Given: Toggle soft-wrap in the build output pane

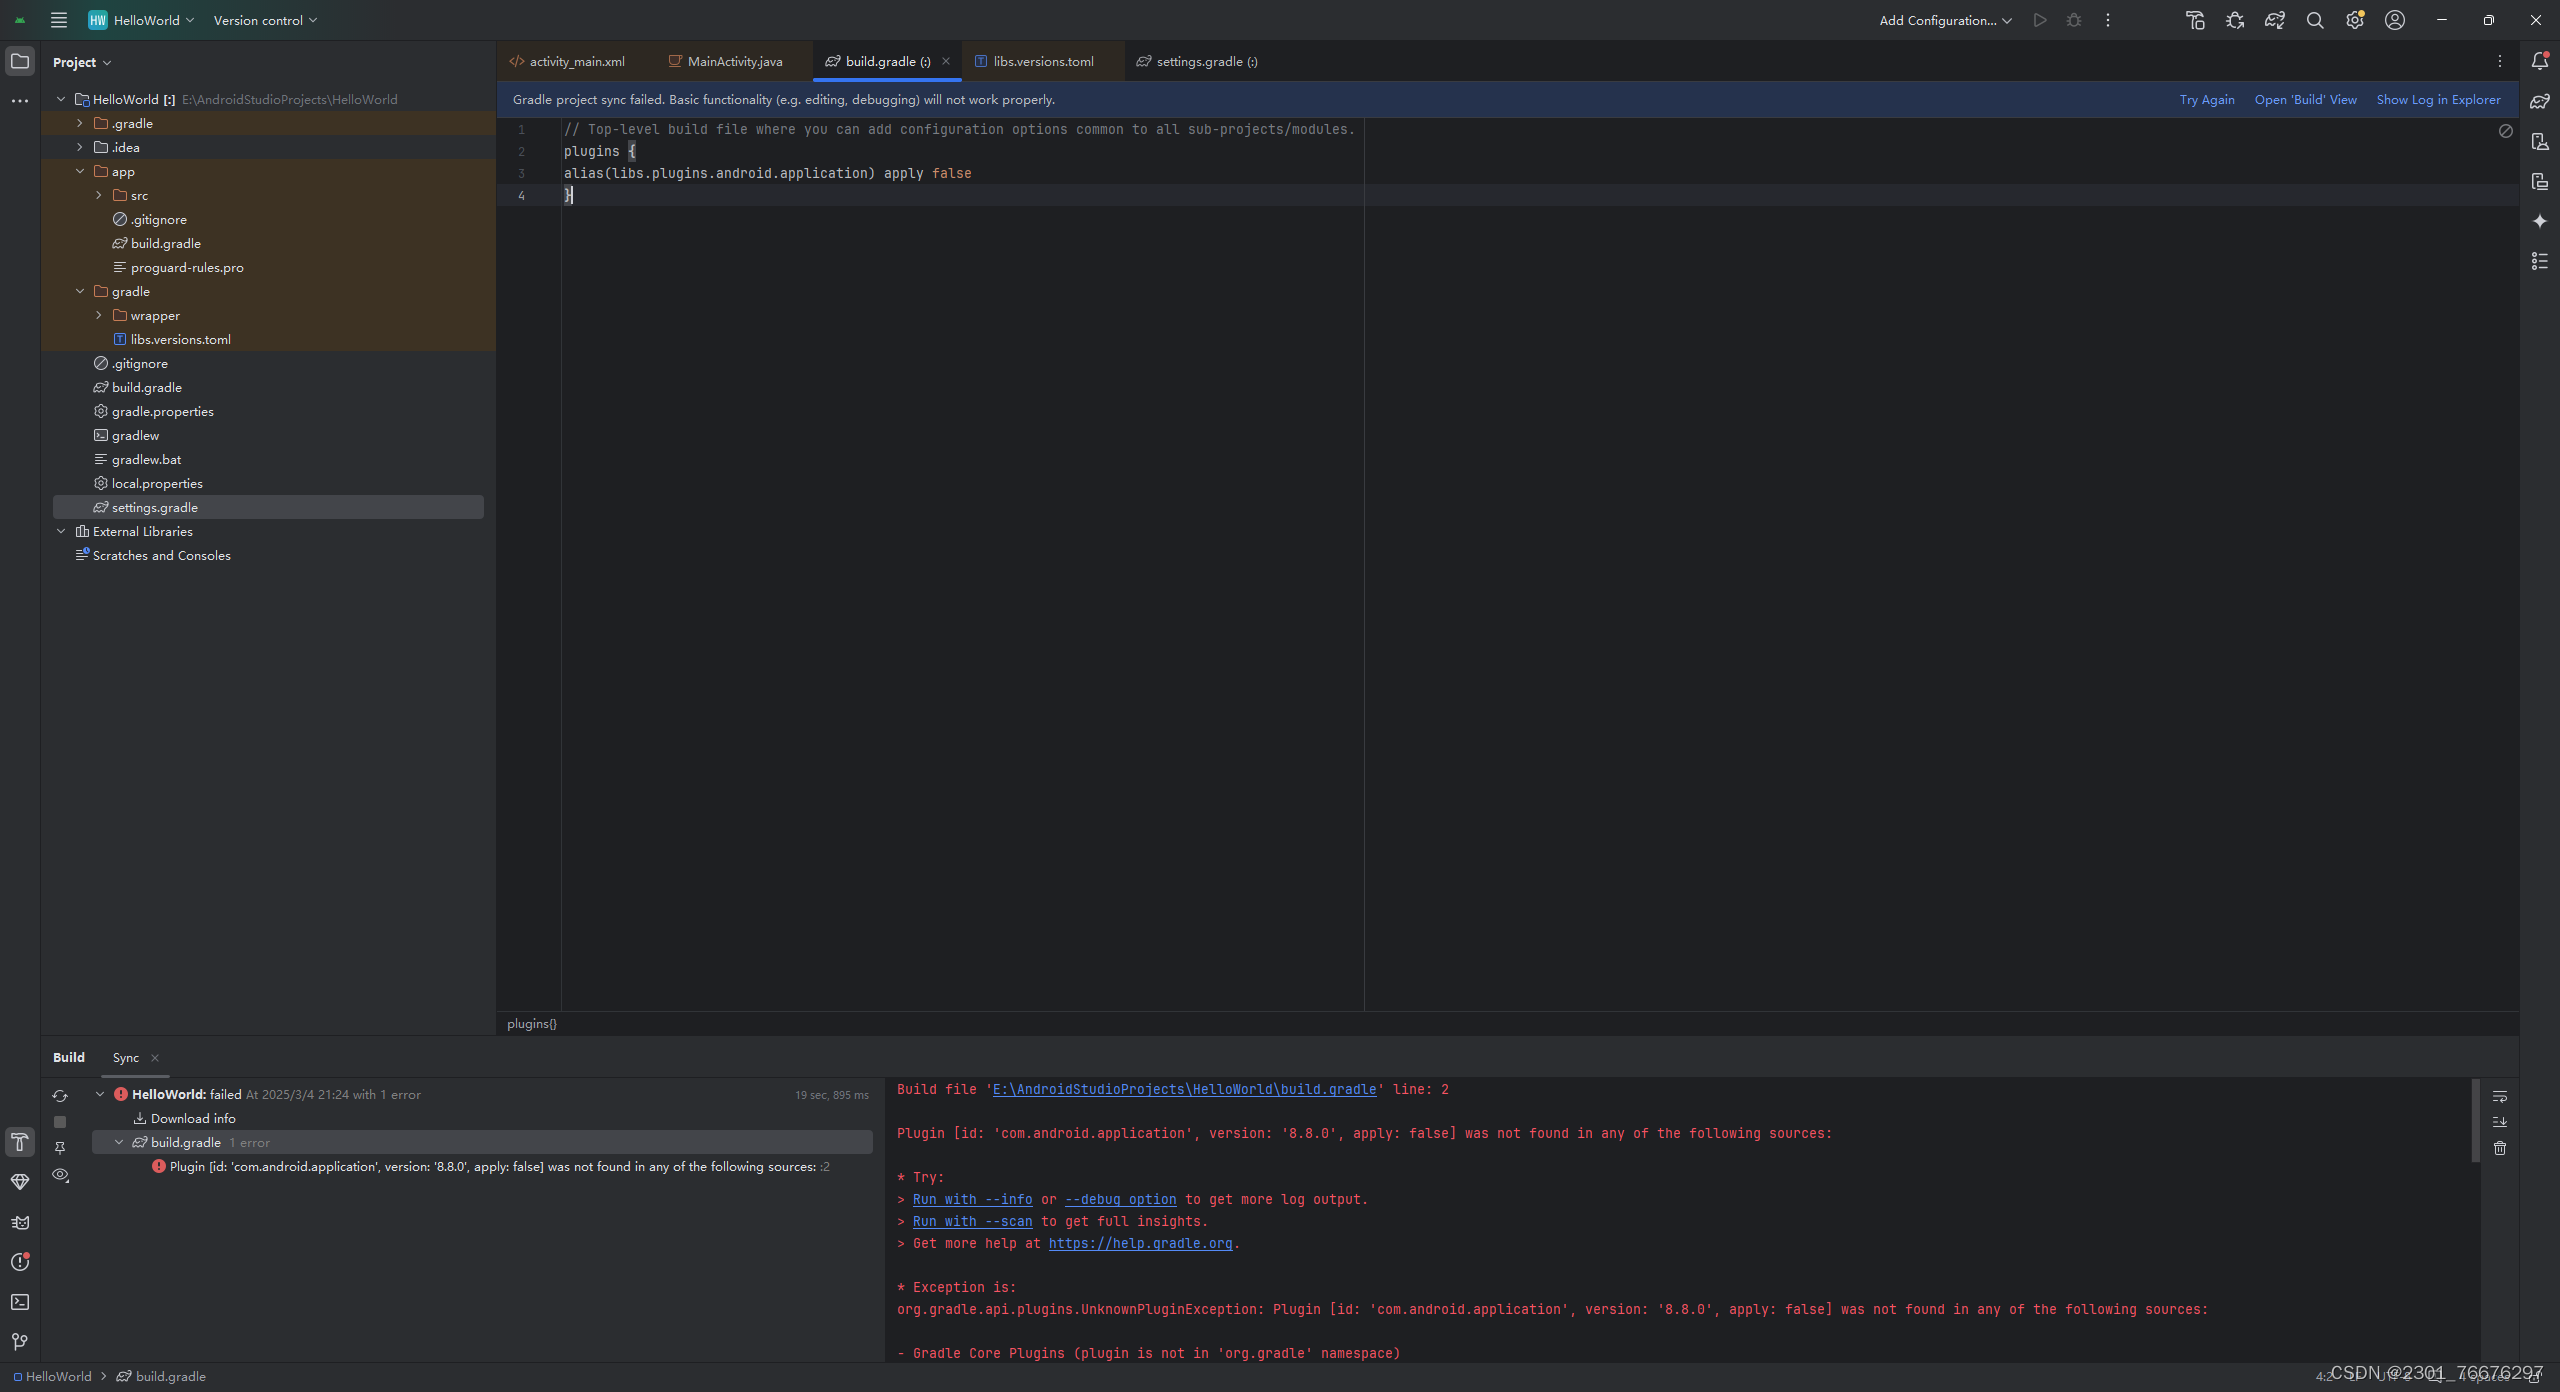Looking at the screenshot, I should pyautogui.click(x=2502, y=1095).
